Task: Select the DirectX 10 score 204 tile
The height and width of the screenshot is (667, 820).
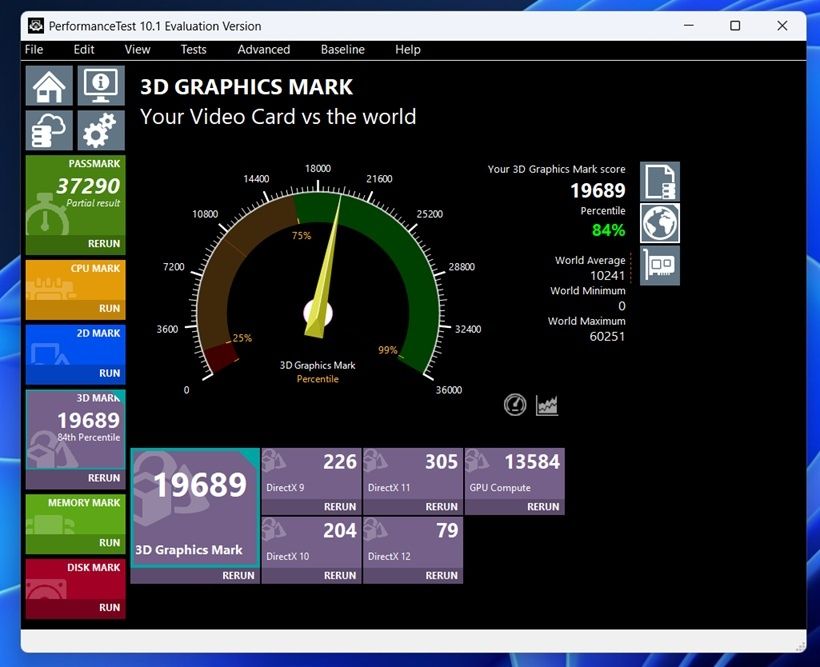Action: (312, 542)
